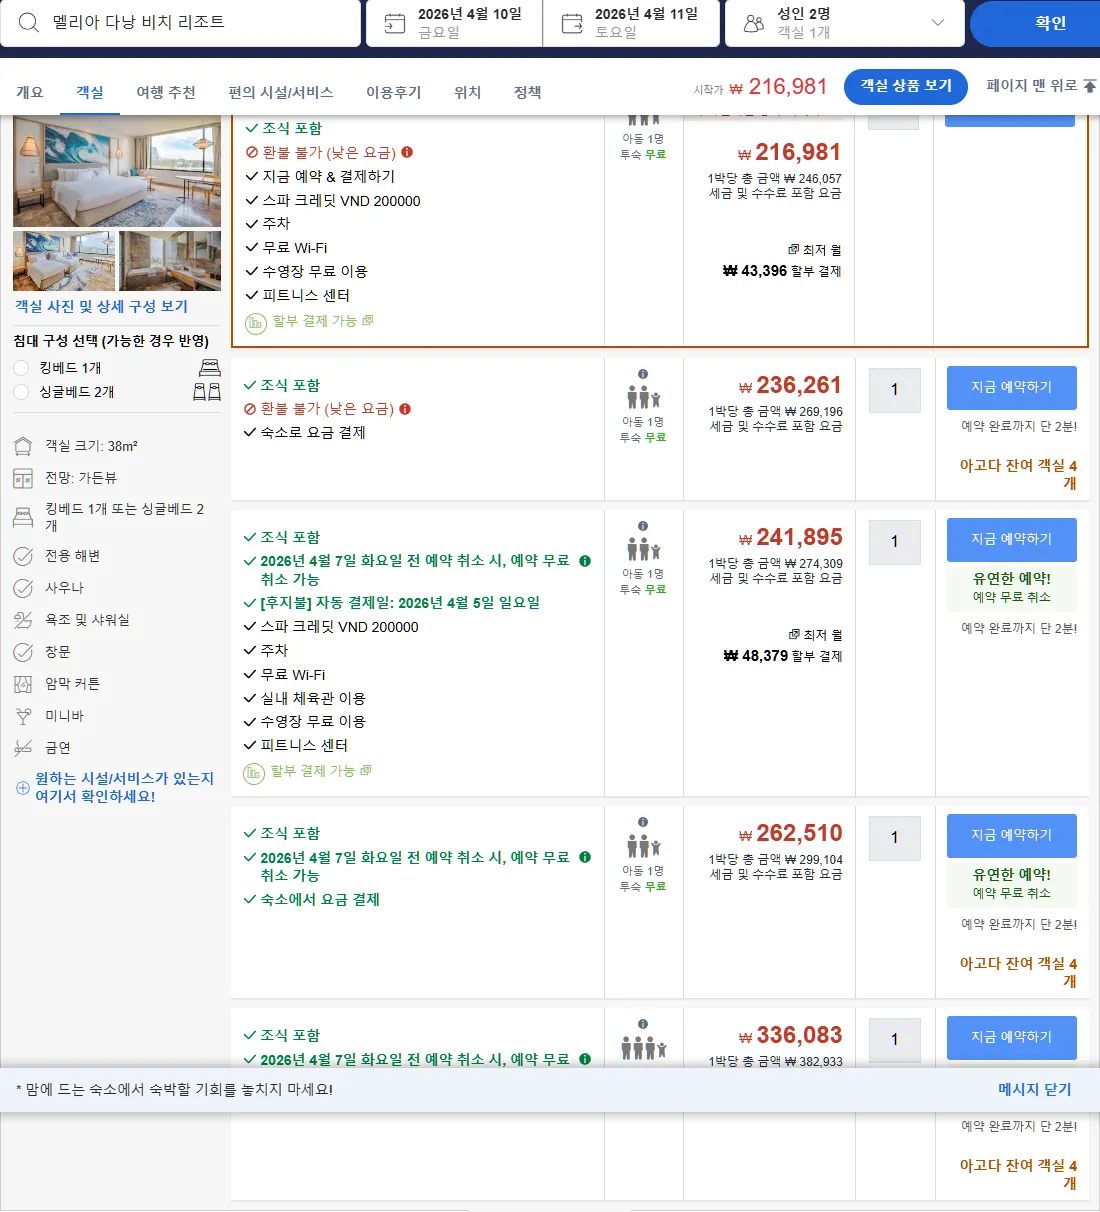This screenshot has width=1100, height=1212.
Task: Switch to the 여행 추천 tab
Action: (x=166, y=92)
